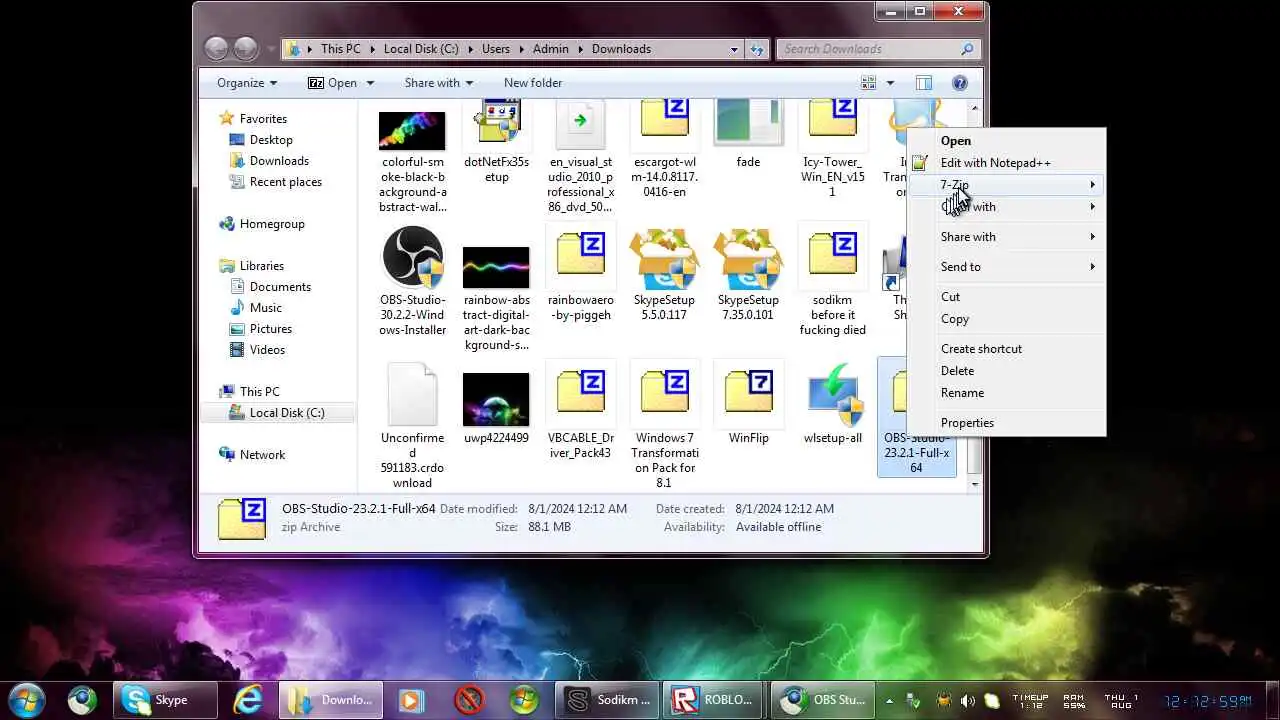The image size is (1280, 720).
Task: Toggle the preview pane button
Action: 924,83
